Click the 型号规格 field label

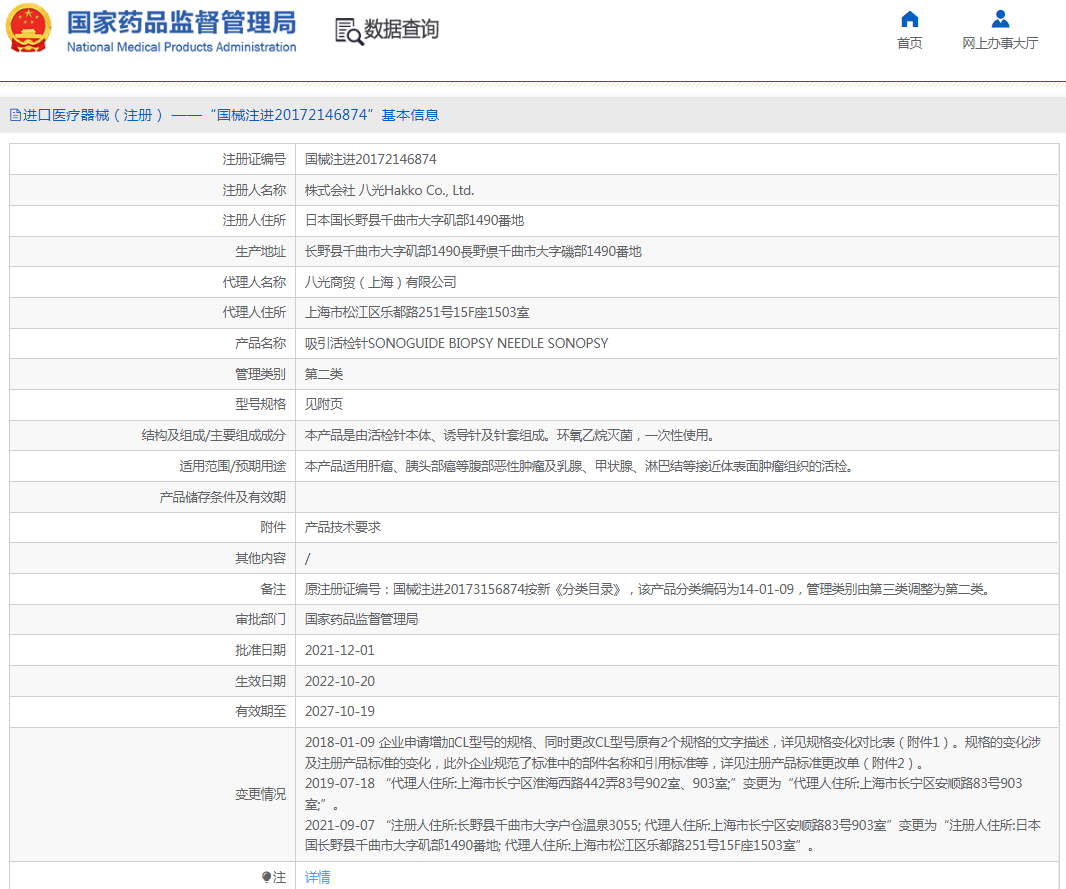point(260,404)
